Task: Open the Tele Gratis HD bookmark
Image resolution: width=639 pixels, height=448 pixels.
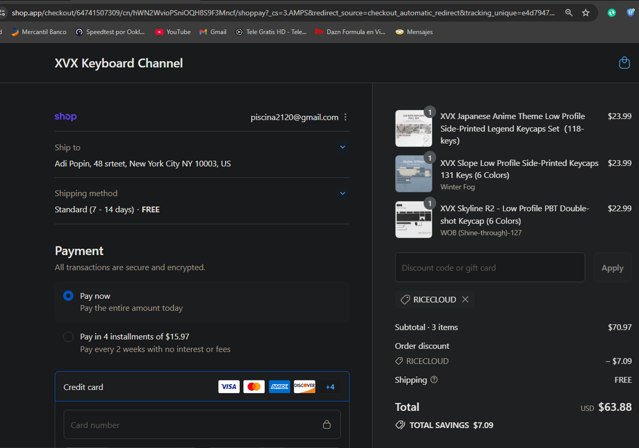Action: [271, 32]
